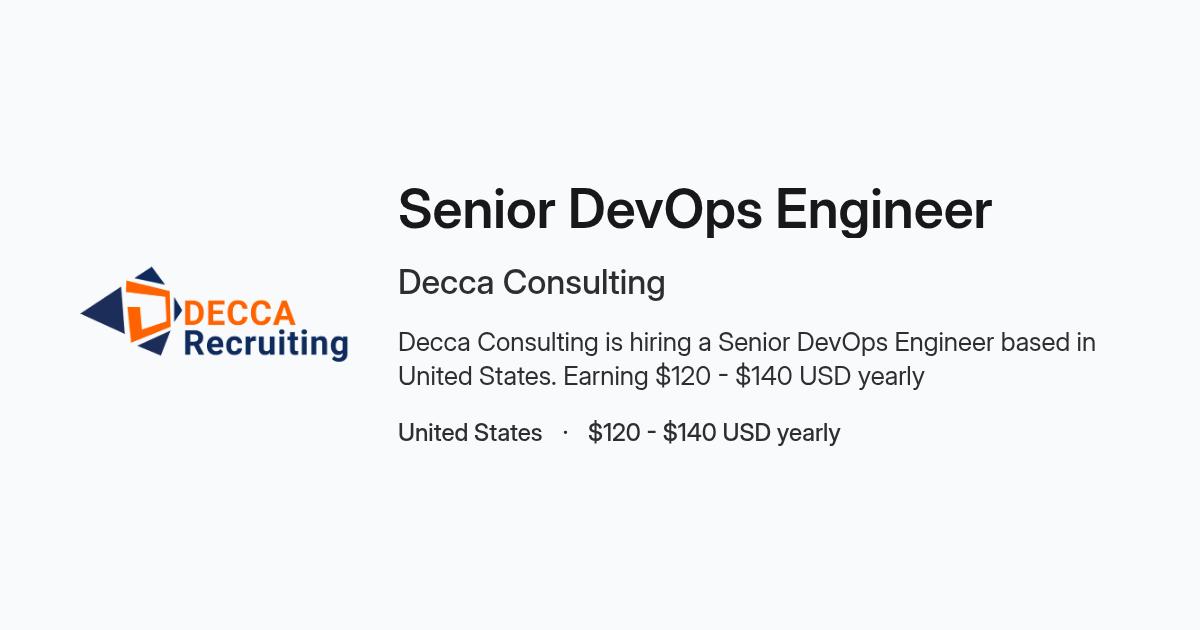Select the bold $120 - $140 USD yearly salary tag
Viewport: 1200px width, 630px height.
pyautogui.click(x=714, y=433)
